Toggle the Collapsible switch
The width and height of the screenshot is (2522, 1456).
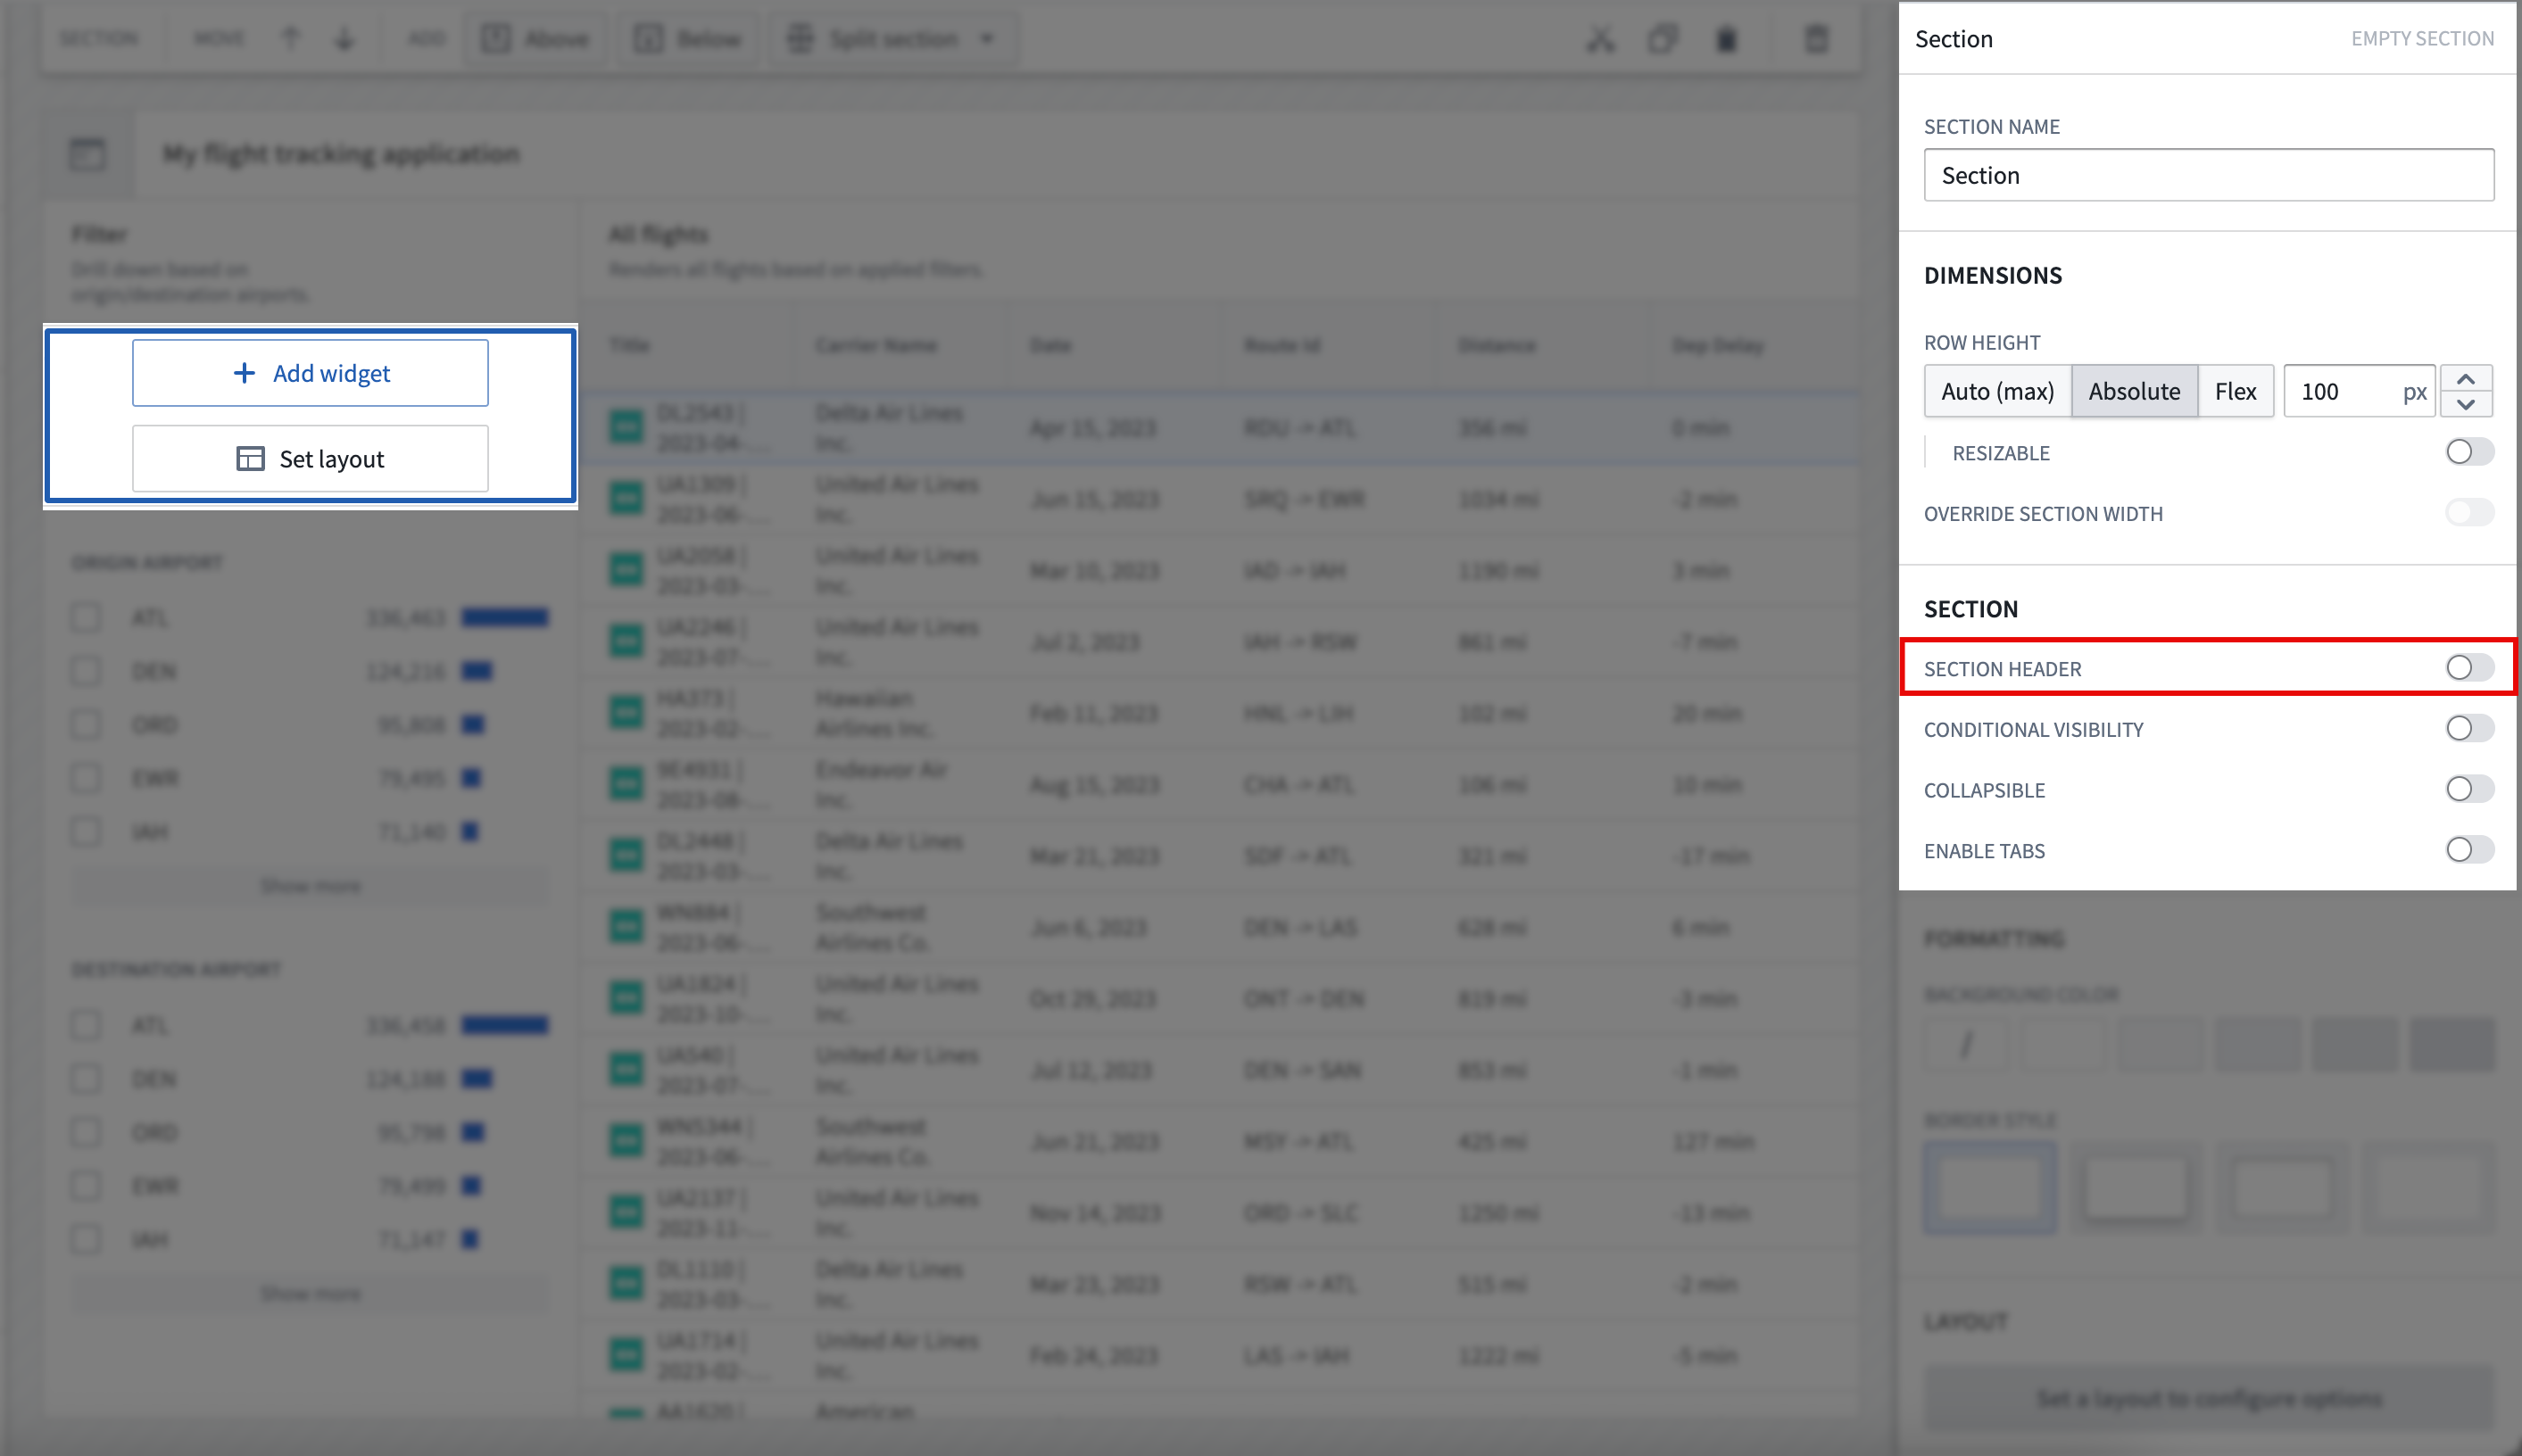[x=2469, y=789]
